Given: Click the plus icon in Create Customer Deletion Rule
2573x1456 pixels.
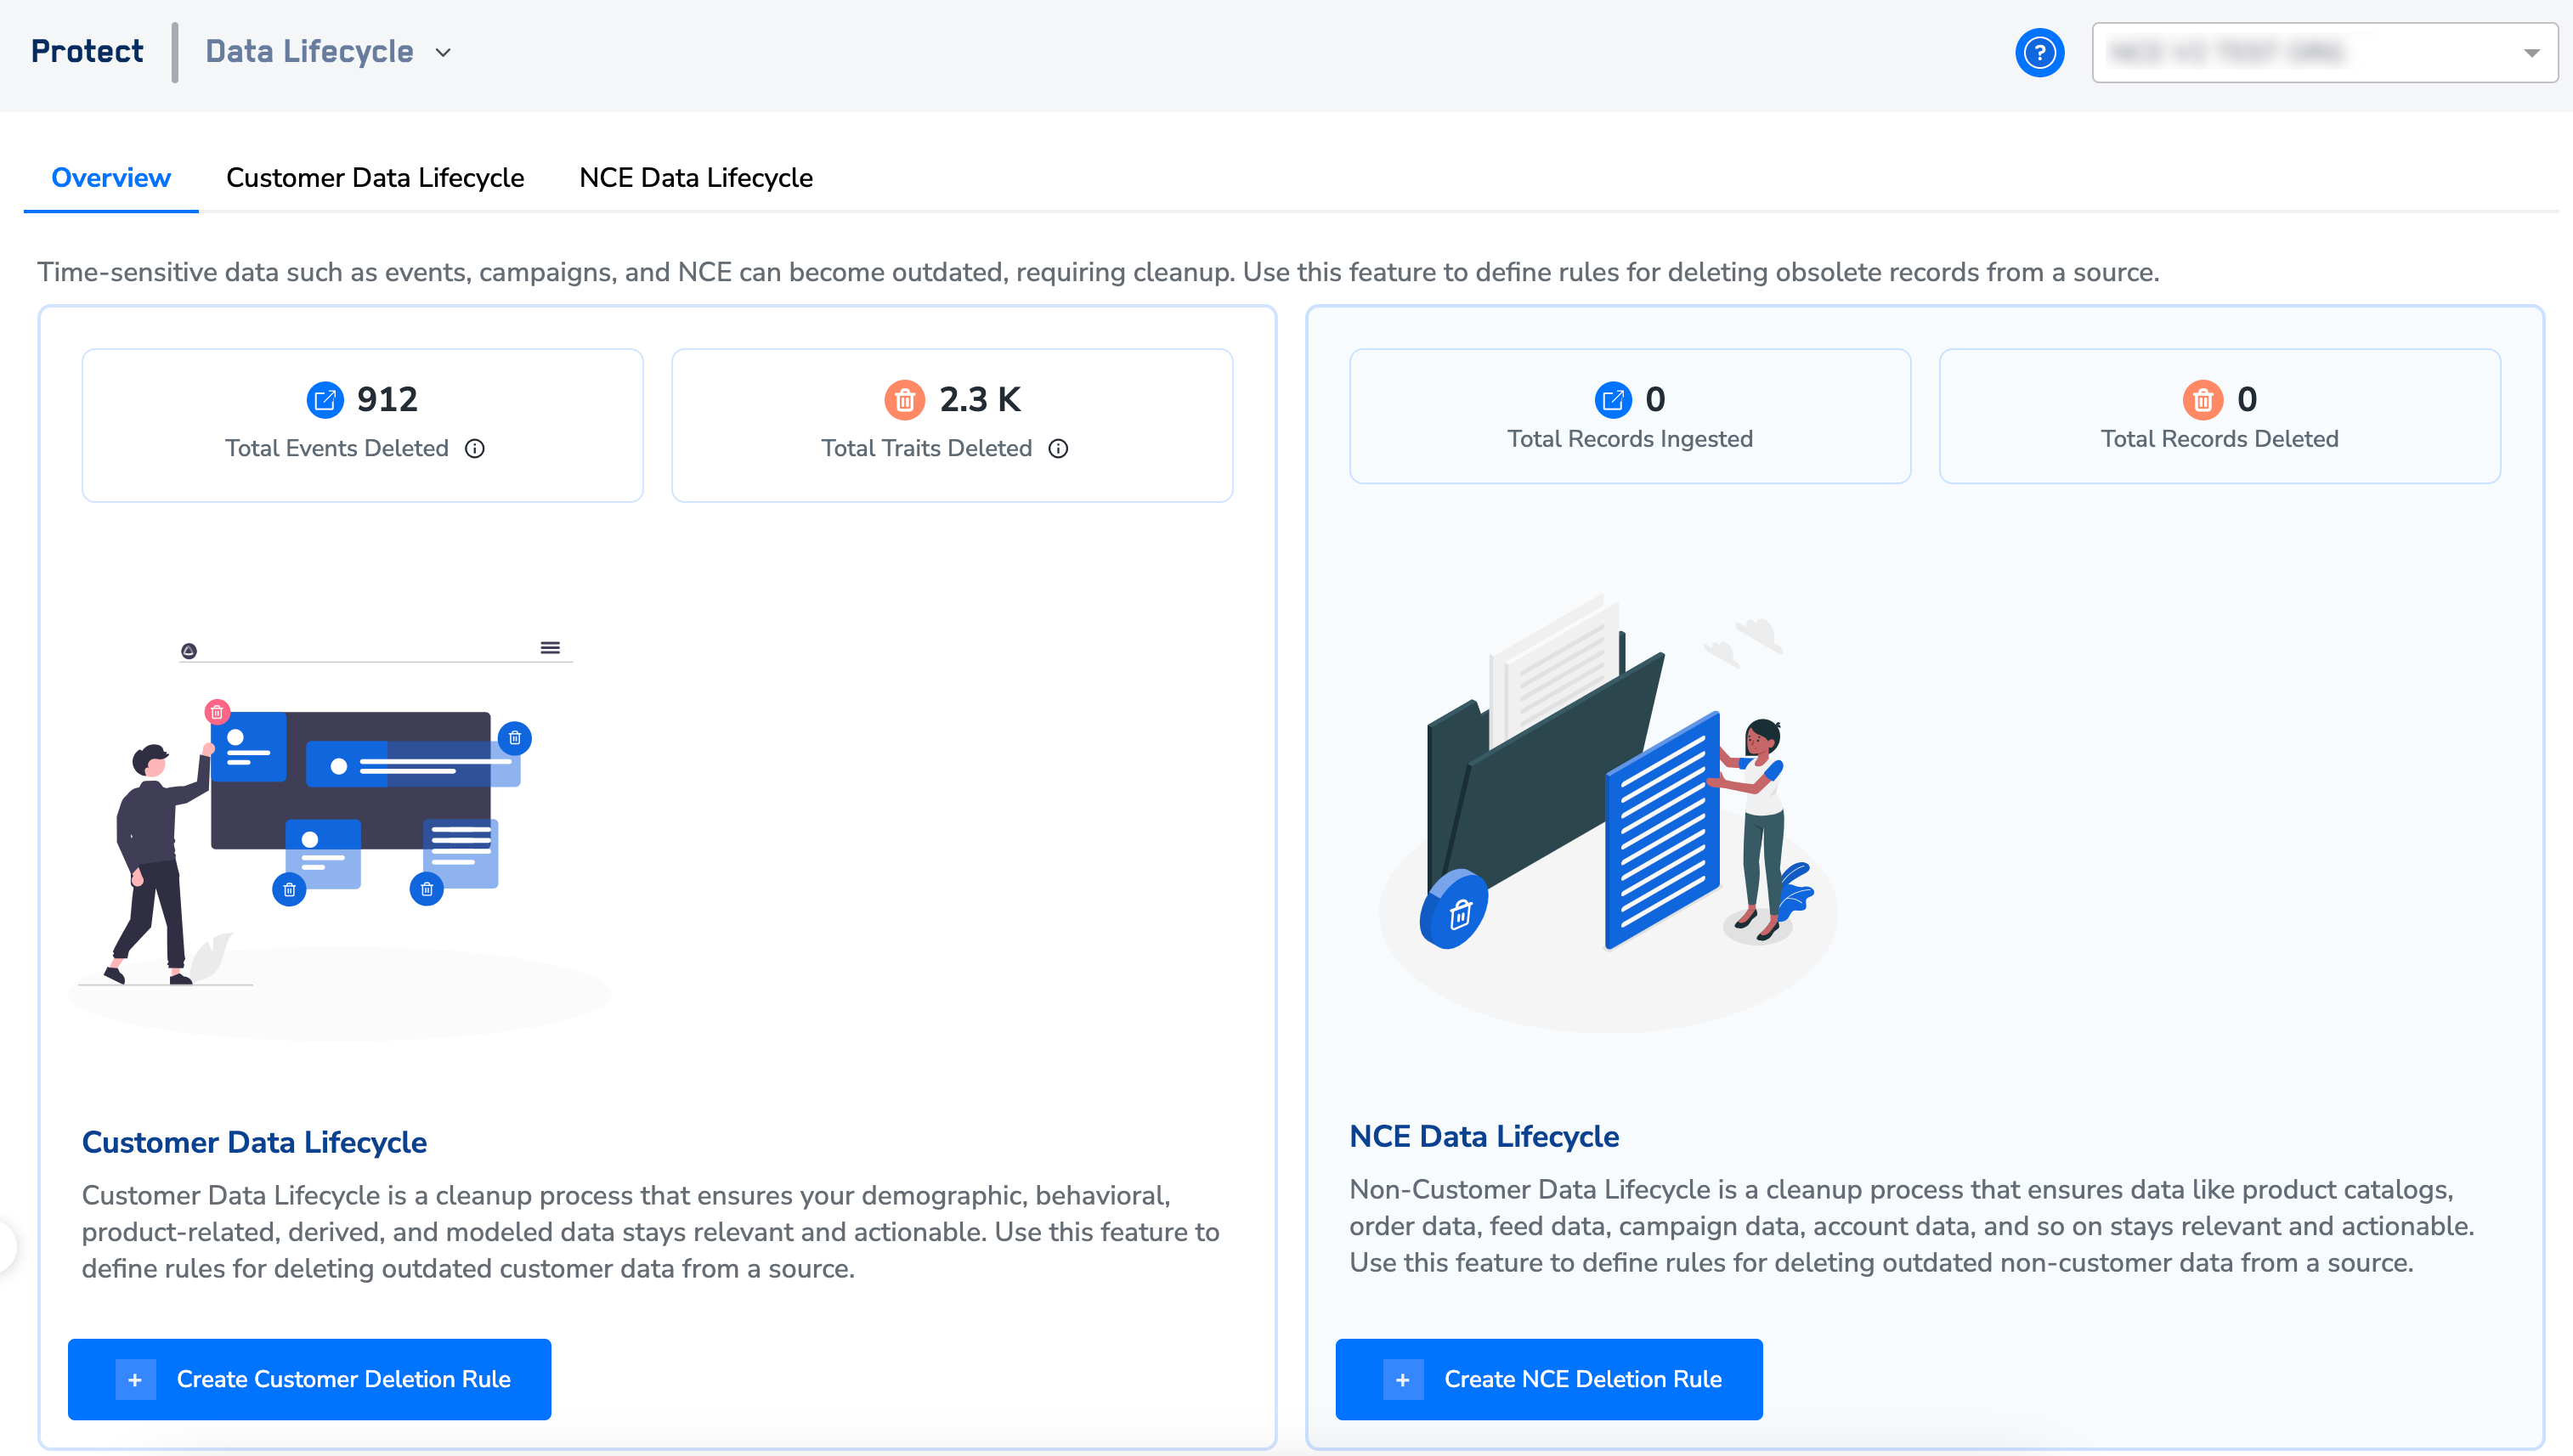Looking at the screenshot, I should pos(135,1379).
